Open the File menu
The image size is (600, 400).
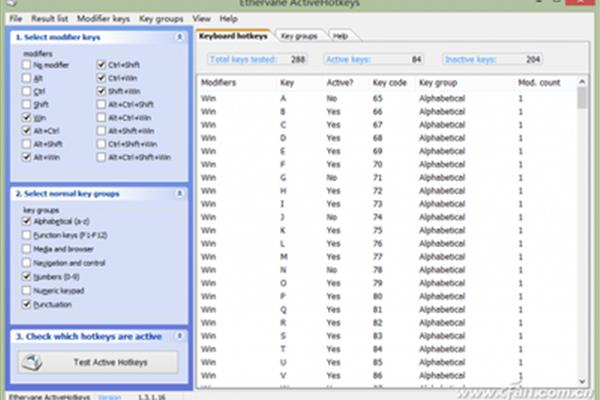16,18
